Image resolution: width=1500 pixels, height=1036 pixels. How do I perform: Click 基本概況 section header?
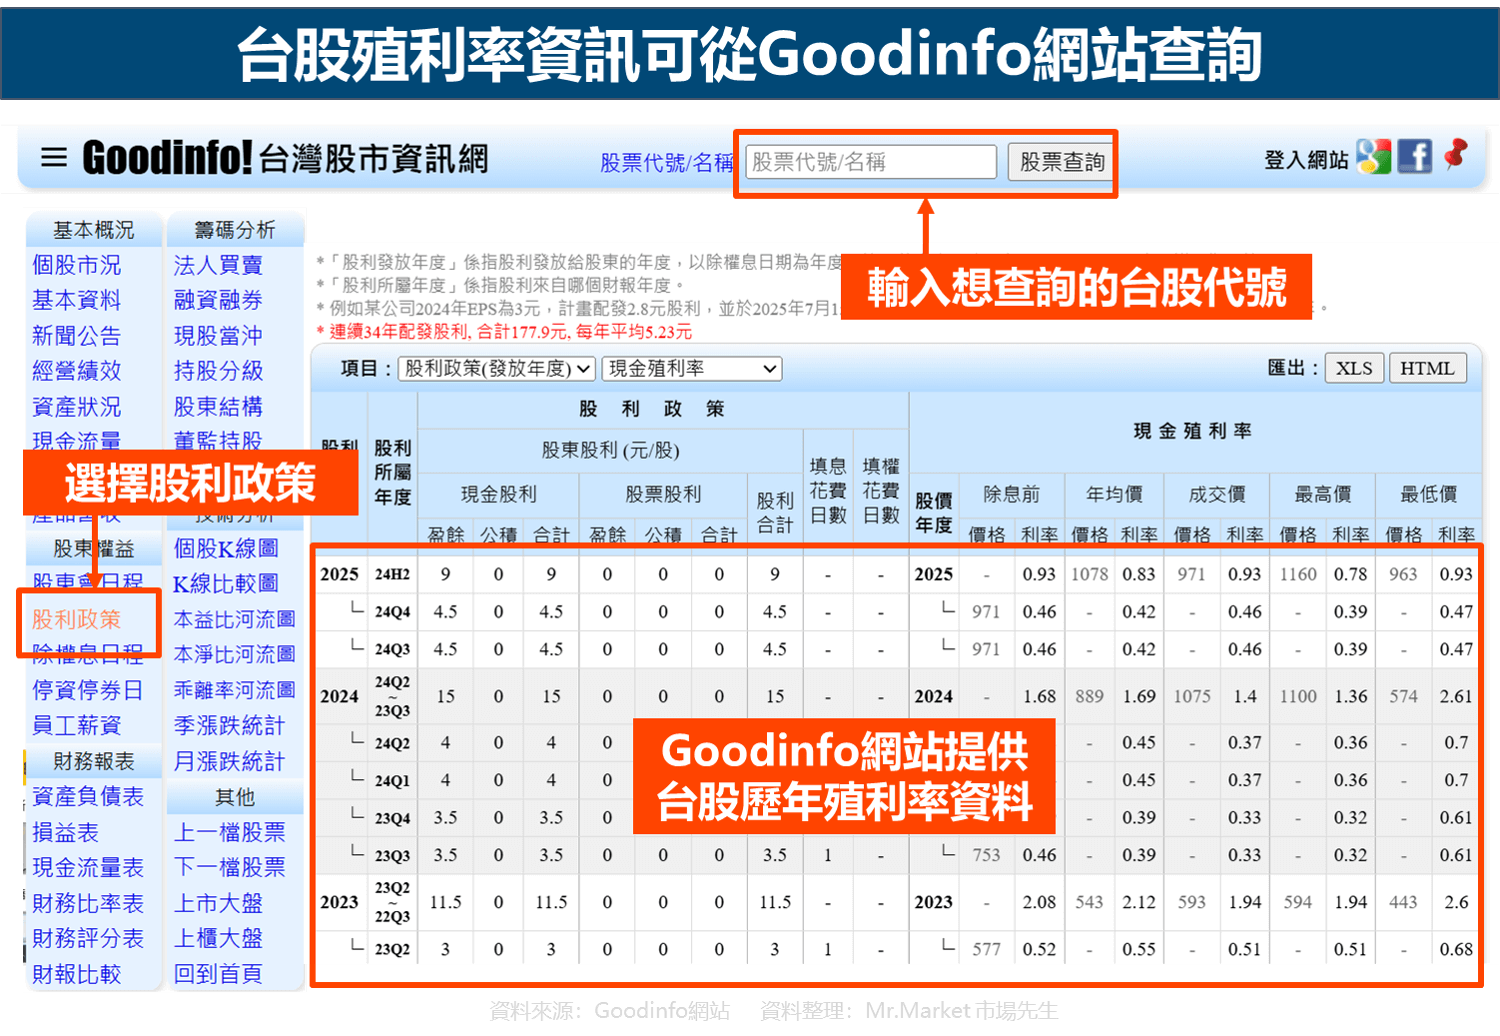[93, 230]
